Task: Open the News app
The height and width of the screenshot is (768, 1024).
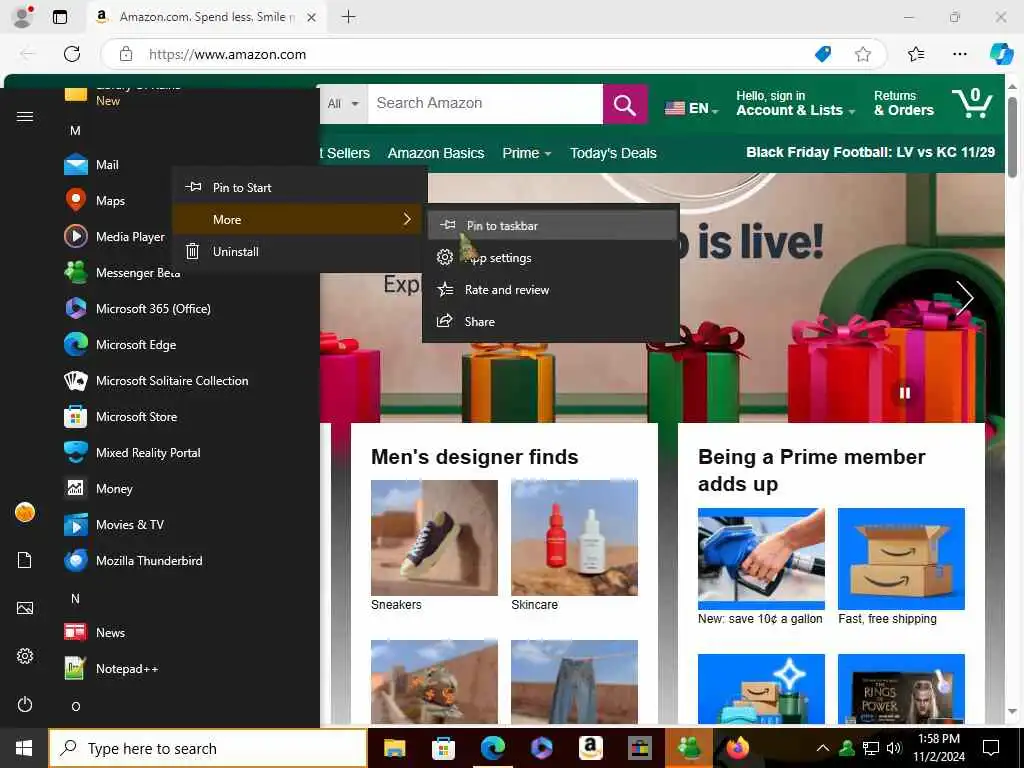Action: (x=95, y=632)
